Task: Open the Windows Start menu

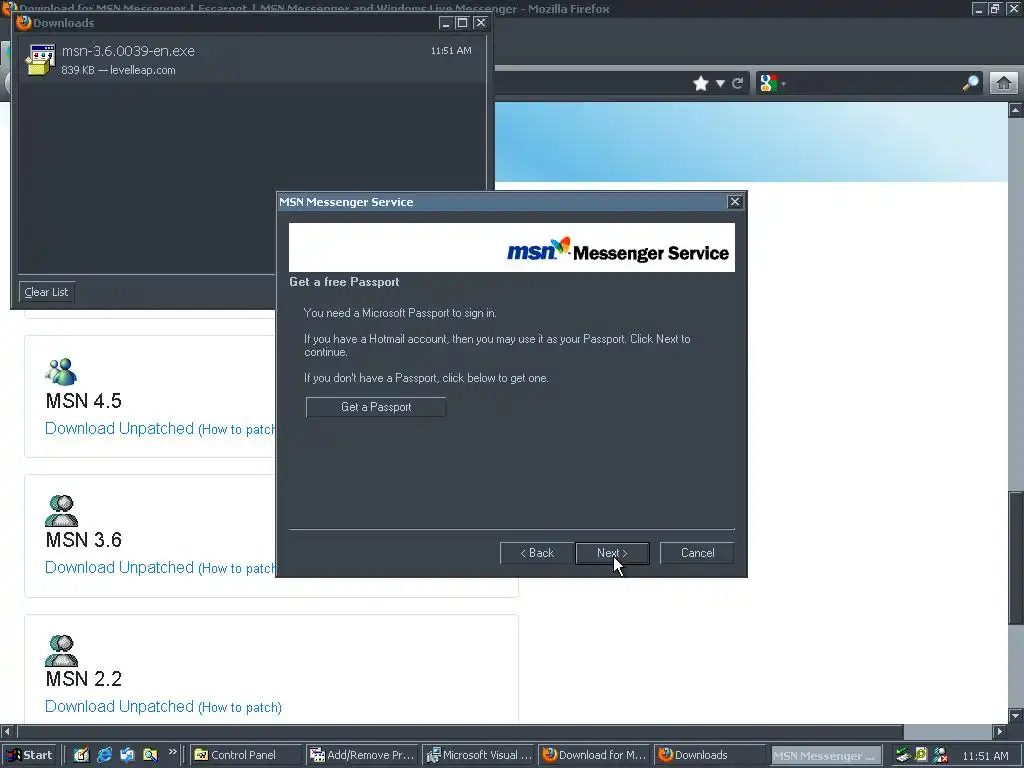Action: pyautogui.click(x=29, y=755)
